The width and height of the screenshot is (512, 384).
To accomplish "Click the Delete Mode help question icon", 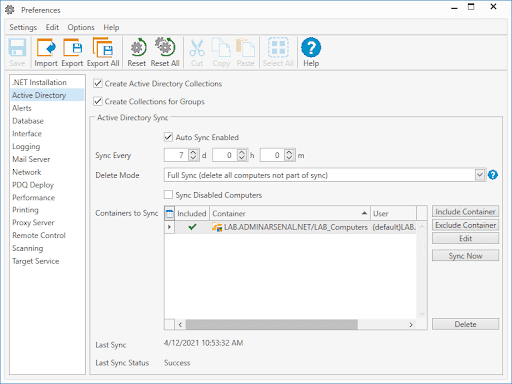I will pos(493,175).
